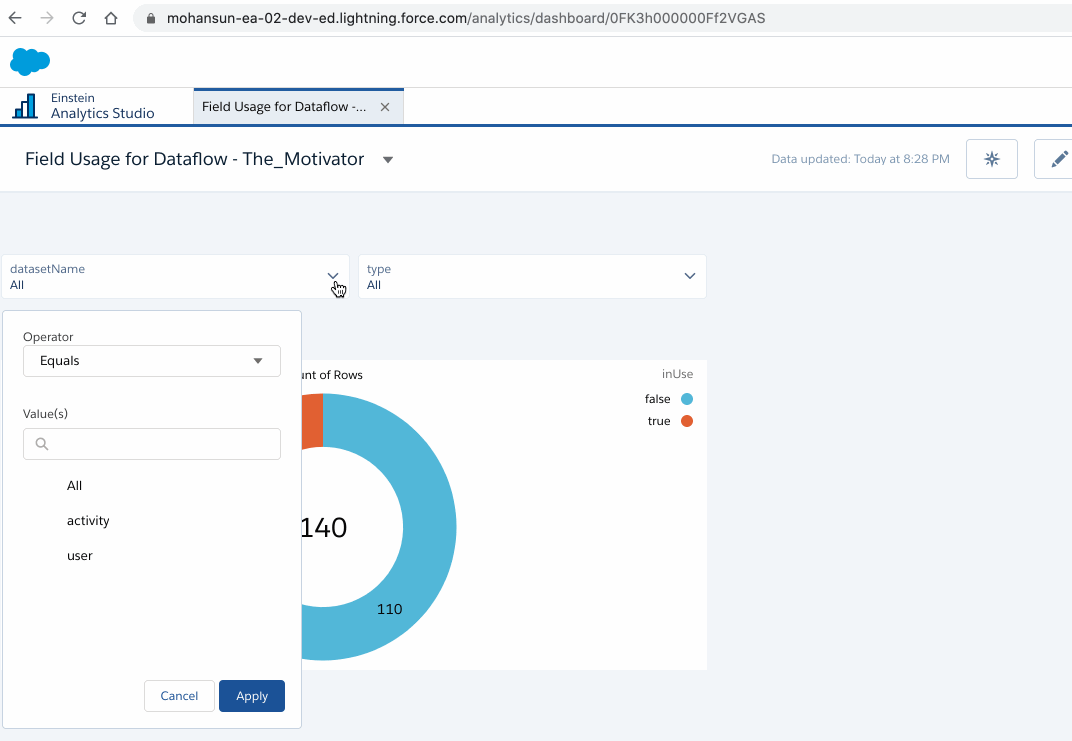The image size is (1072, 741).
Task: Click the Data updated timestamp text
Action: coord(860,159)
